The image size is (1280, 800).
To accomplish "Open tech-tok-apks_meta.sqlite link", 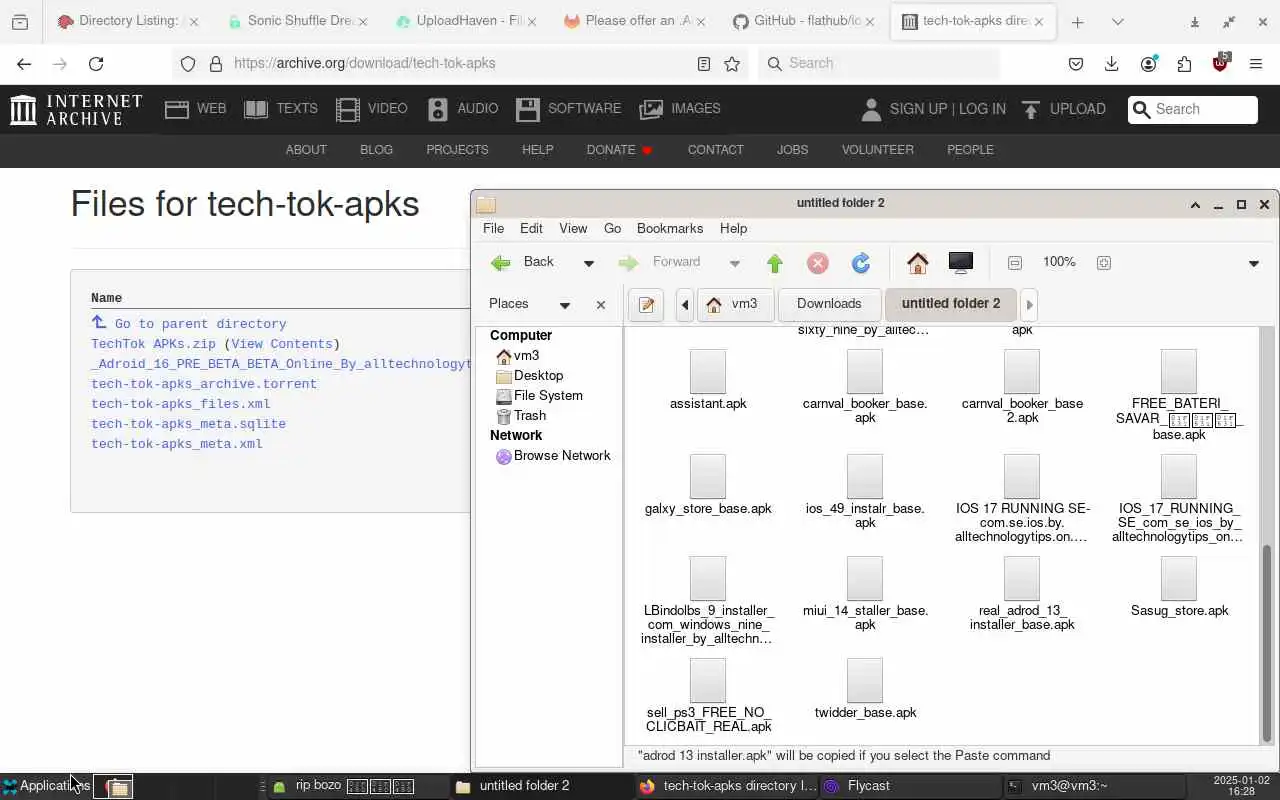I will (188, 423).
